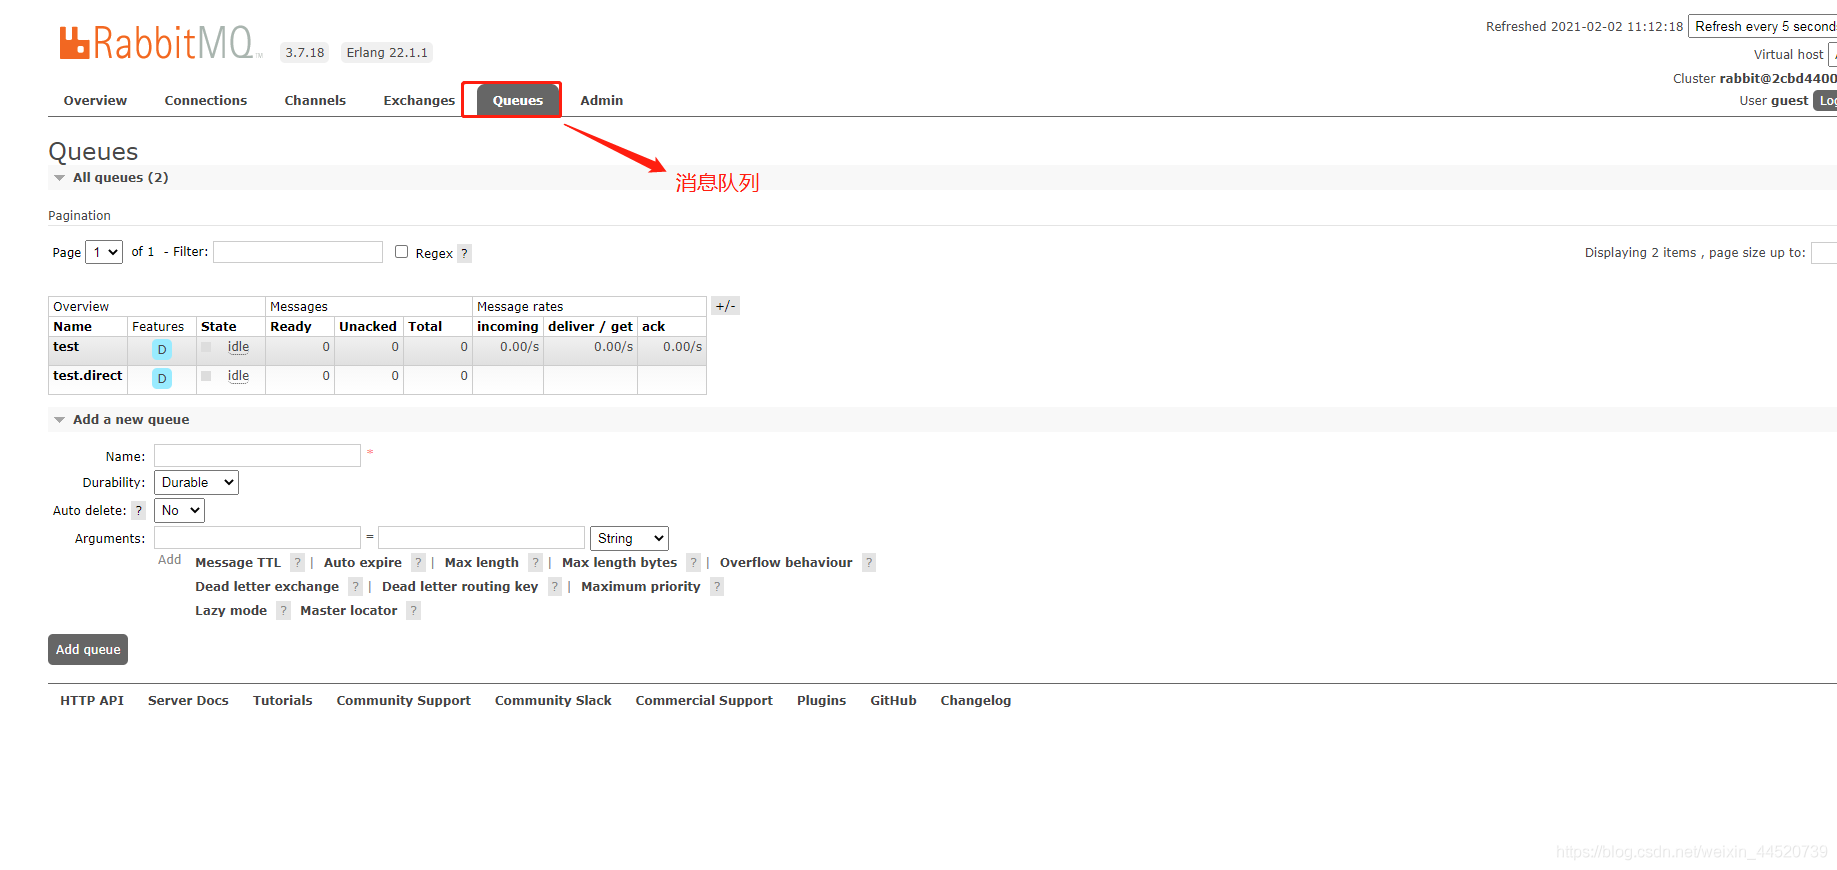Click the Max length argument shortcut
This screenshot has width=1837, height=870.
[x=482, y=563]
